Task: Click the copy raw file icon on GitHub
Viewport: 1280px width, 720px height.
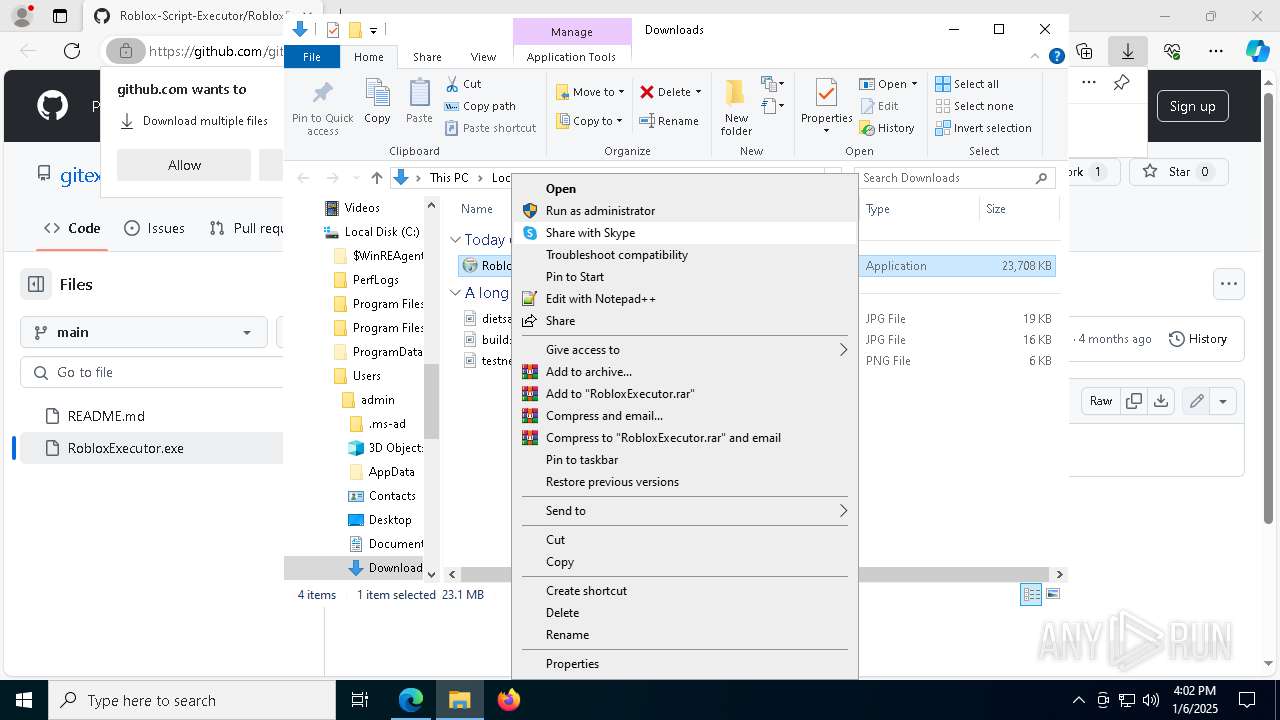Action: tap(1134, 401)
